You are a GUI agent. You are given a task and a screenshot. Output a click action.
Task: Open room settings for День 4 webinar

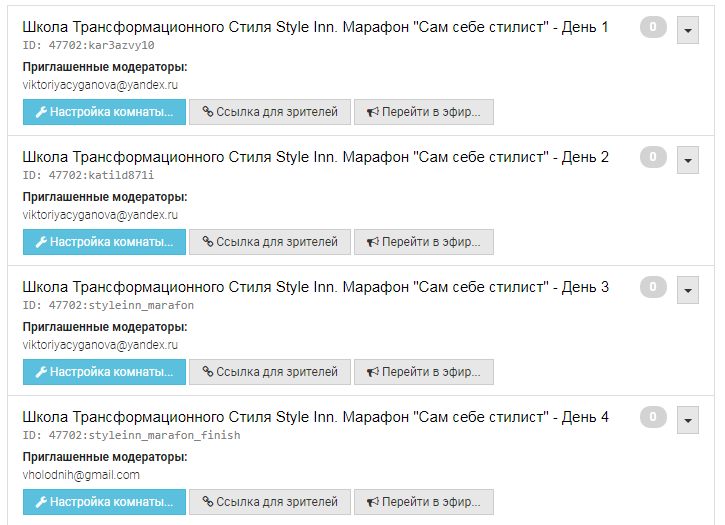point(104,502)
